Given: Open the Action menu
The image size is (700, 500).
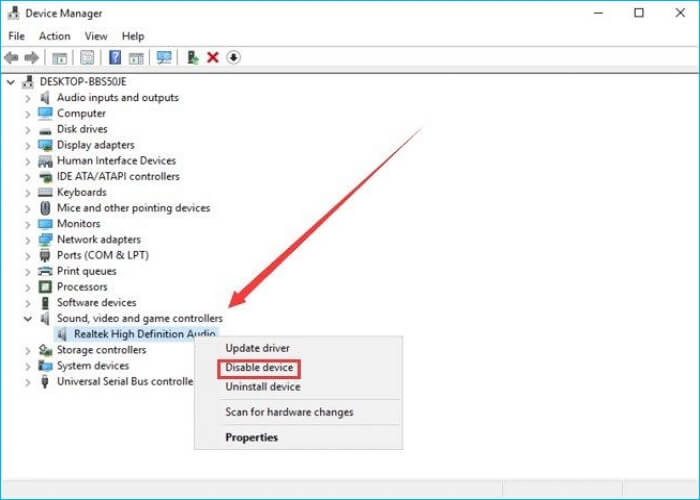Looking at the screenshot, I should pos(54,36).
